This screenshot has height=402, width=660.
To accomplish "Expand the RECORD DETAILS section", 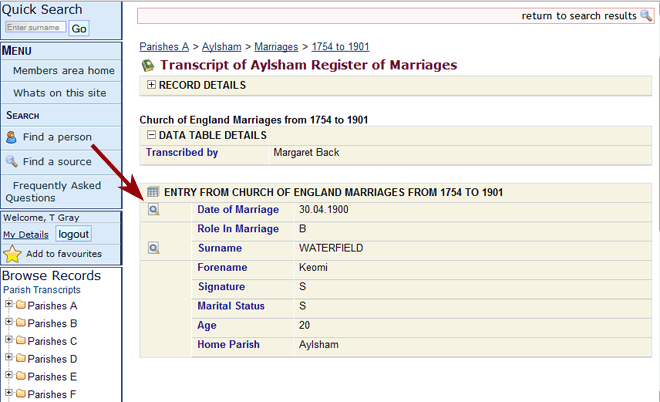I will (151, 85).
